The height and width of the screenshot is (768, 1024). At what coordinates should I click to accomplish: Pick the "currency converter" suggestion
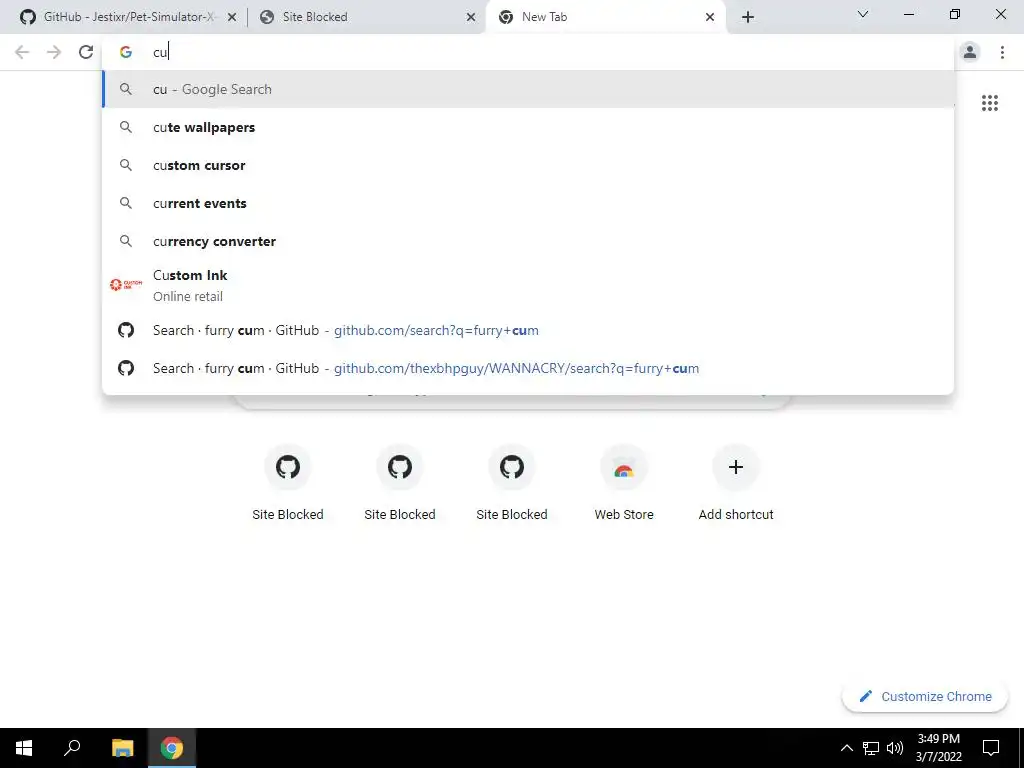[x=528, y=241]
